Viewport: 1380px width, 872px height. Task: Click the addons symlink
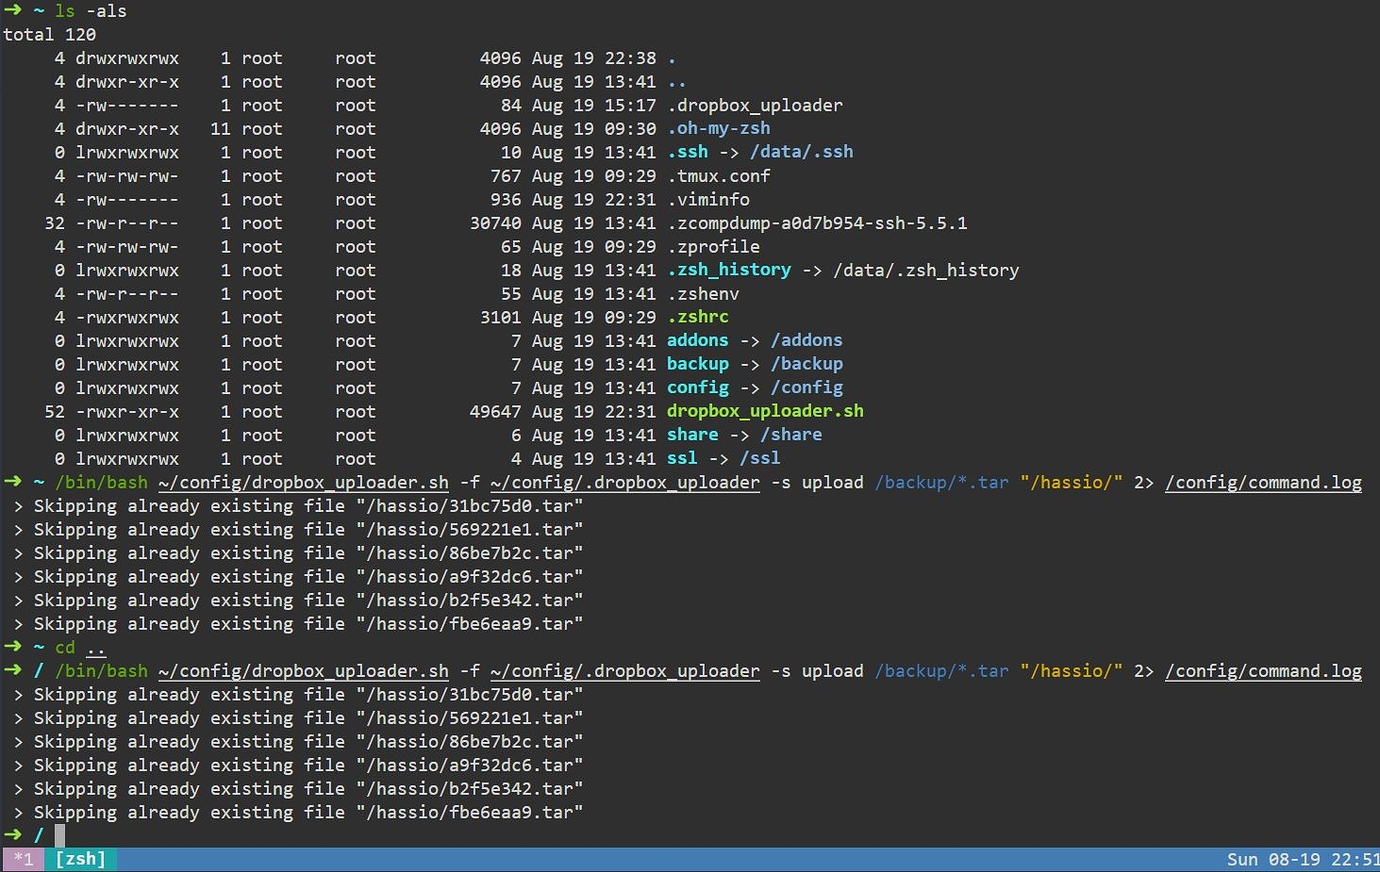point(697,340)
